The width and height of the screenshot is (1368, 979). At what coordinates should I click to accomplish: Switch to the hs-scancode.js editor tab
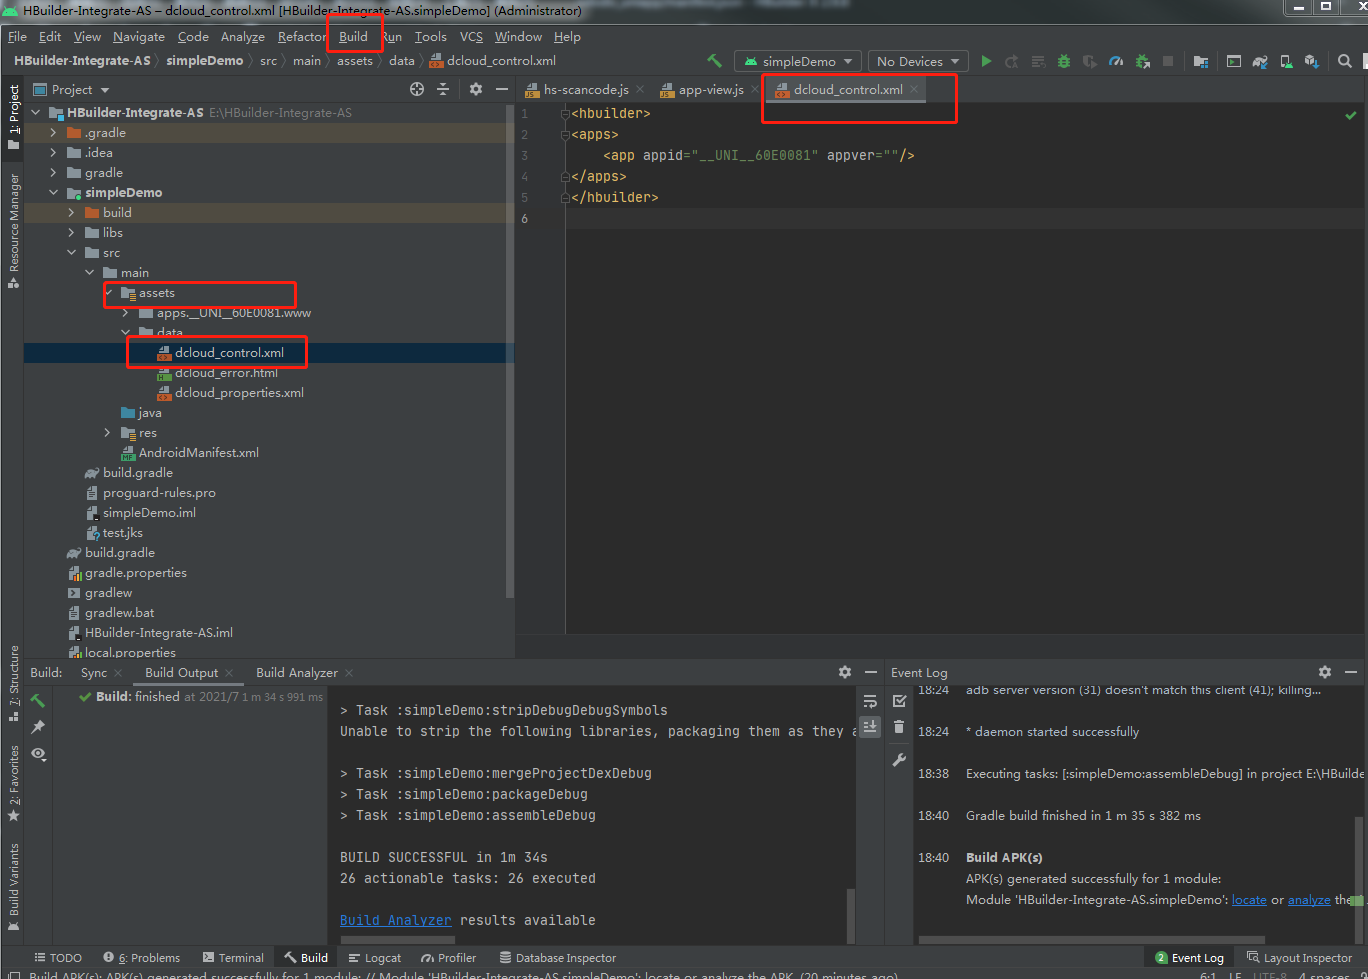coord(585,90)
